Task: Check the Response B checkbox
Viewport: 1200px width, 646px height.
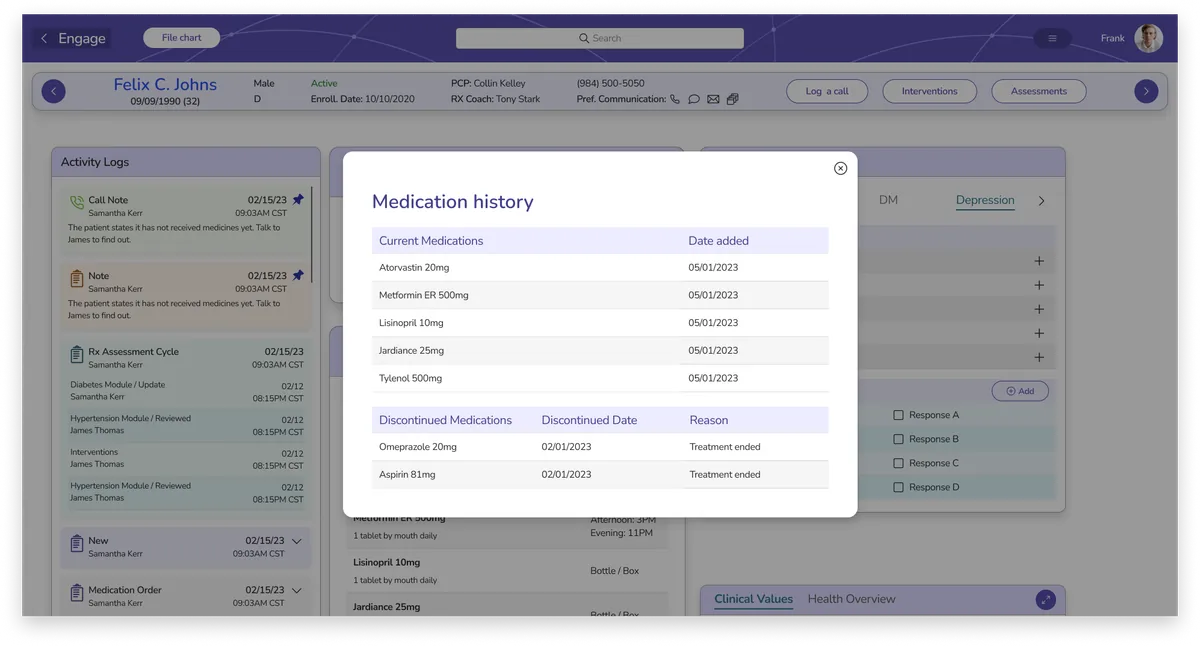Action: [x=898, y=439]
